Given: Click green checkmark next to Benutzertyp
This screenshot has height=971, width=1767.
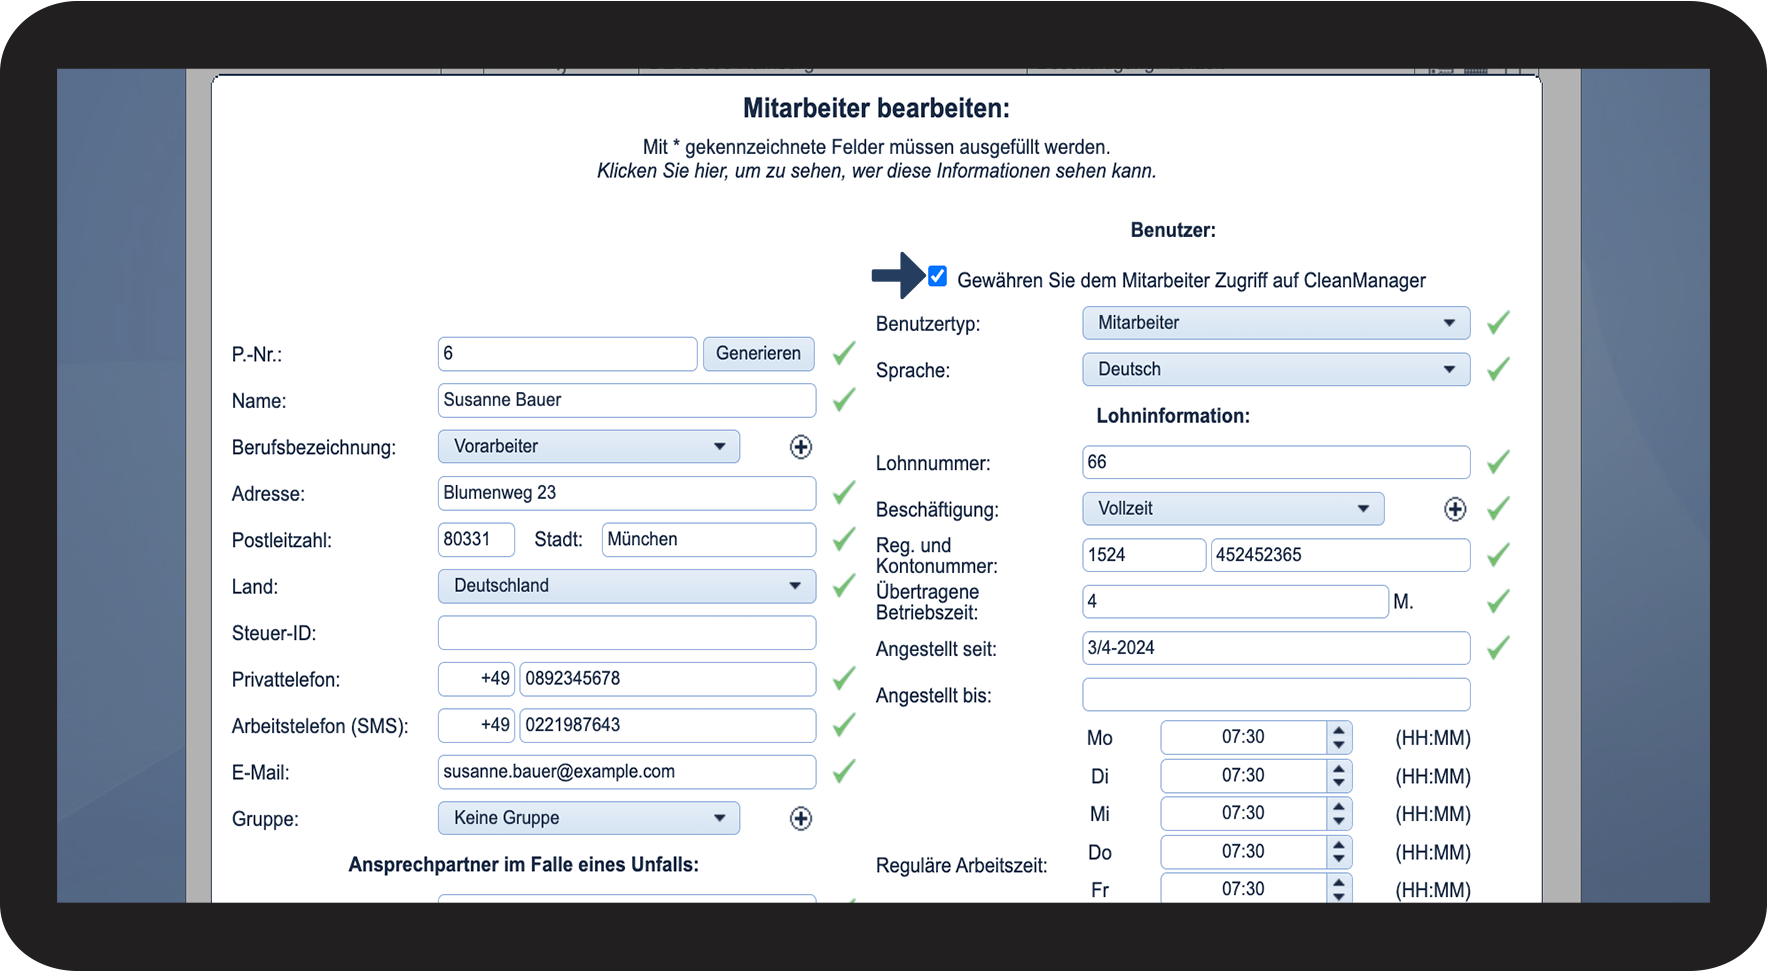Looking at the screenshot, I should (x=1498, y=323).
